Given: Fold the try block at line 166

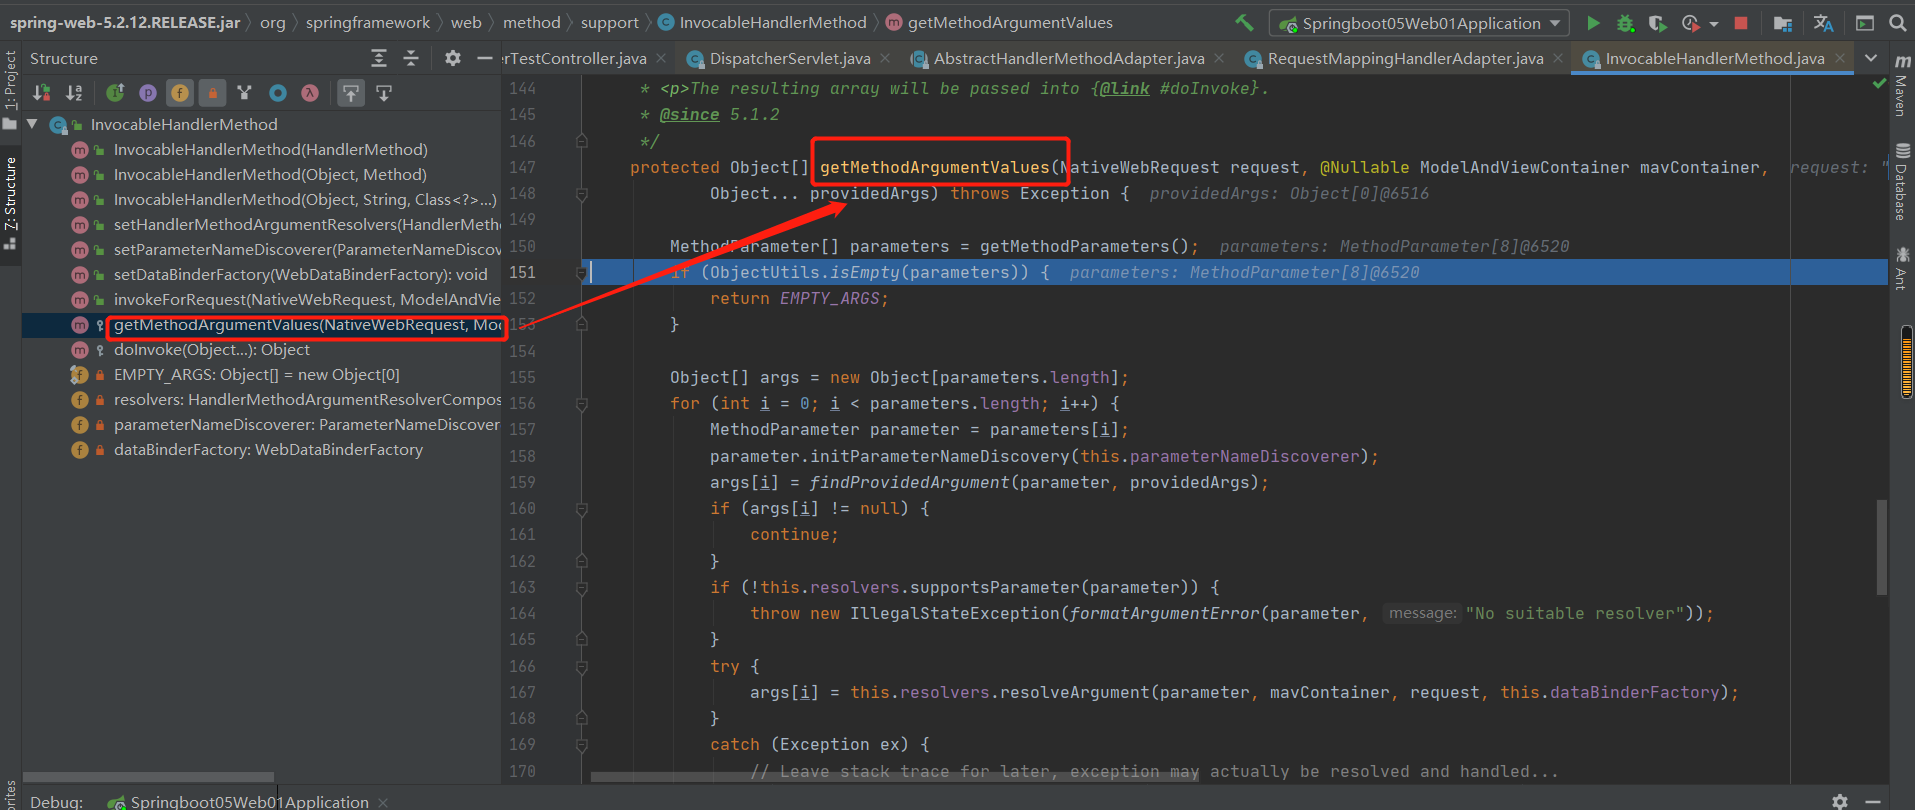Looking at the screenshot, I should click(x=582, y=666).
